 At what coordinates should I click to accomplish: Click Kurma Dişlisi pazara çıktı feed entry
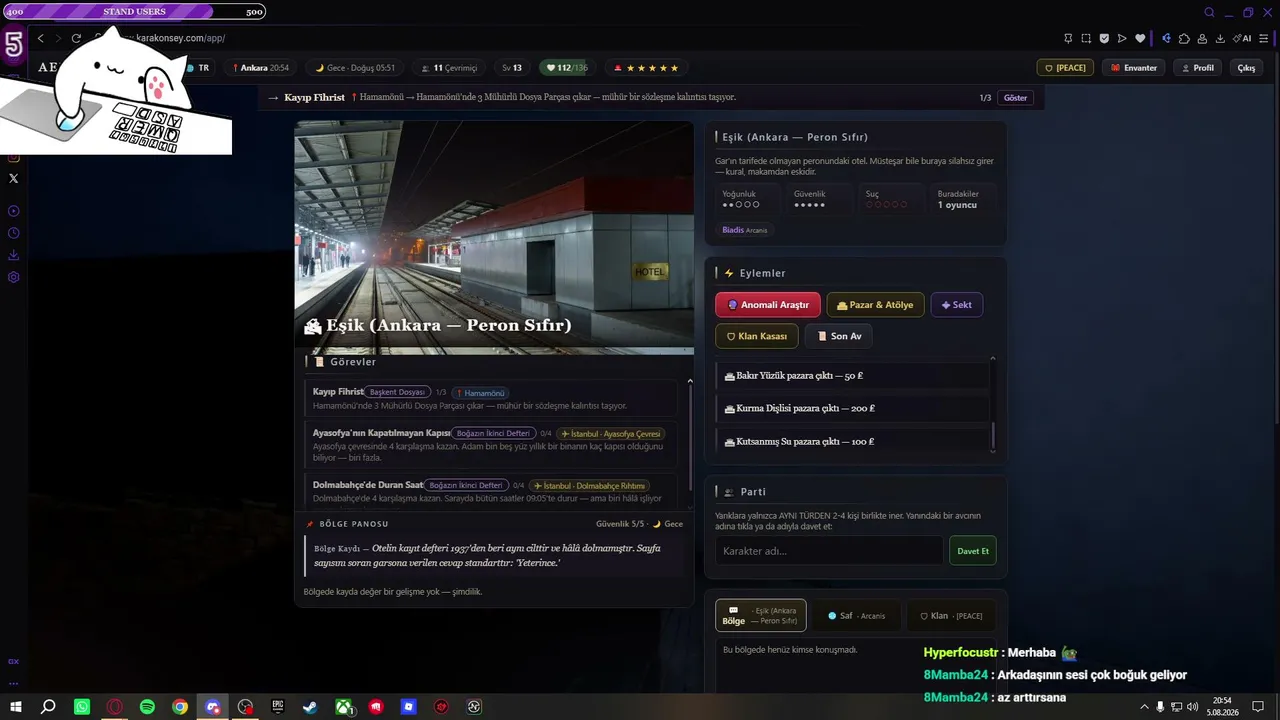click(852, 408)
